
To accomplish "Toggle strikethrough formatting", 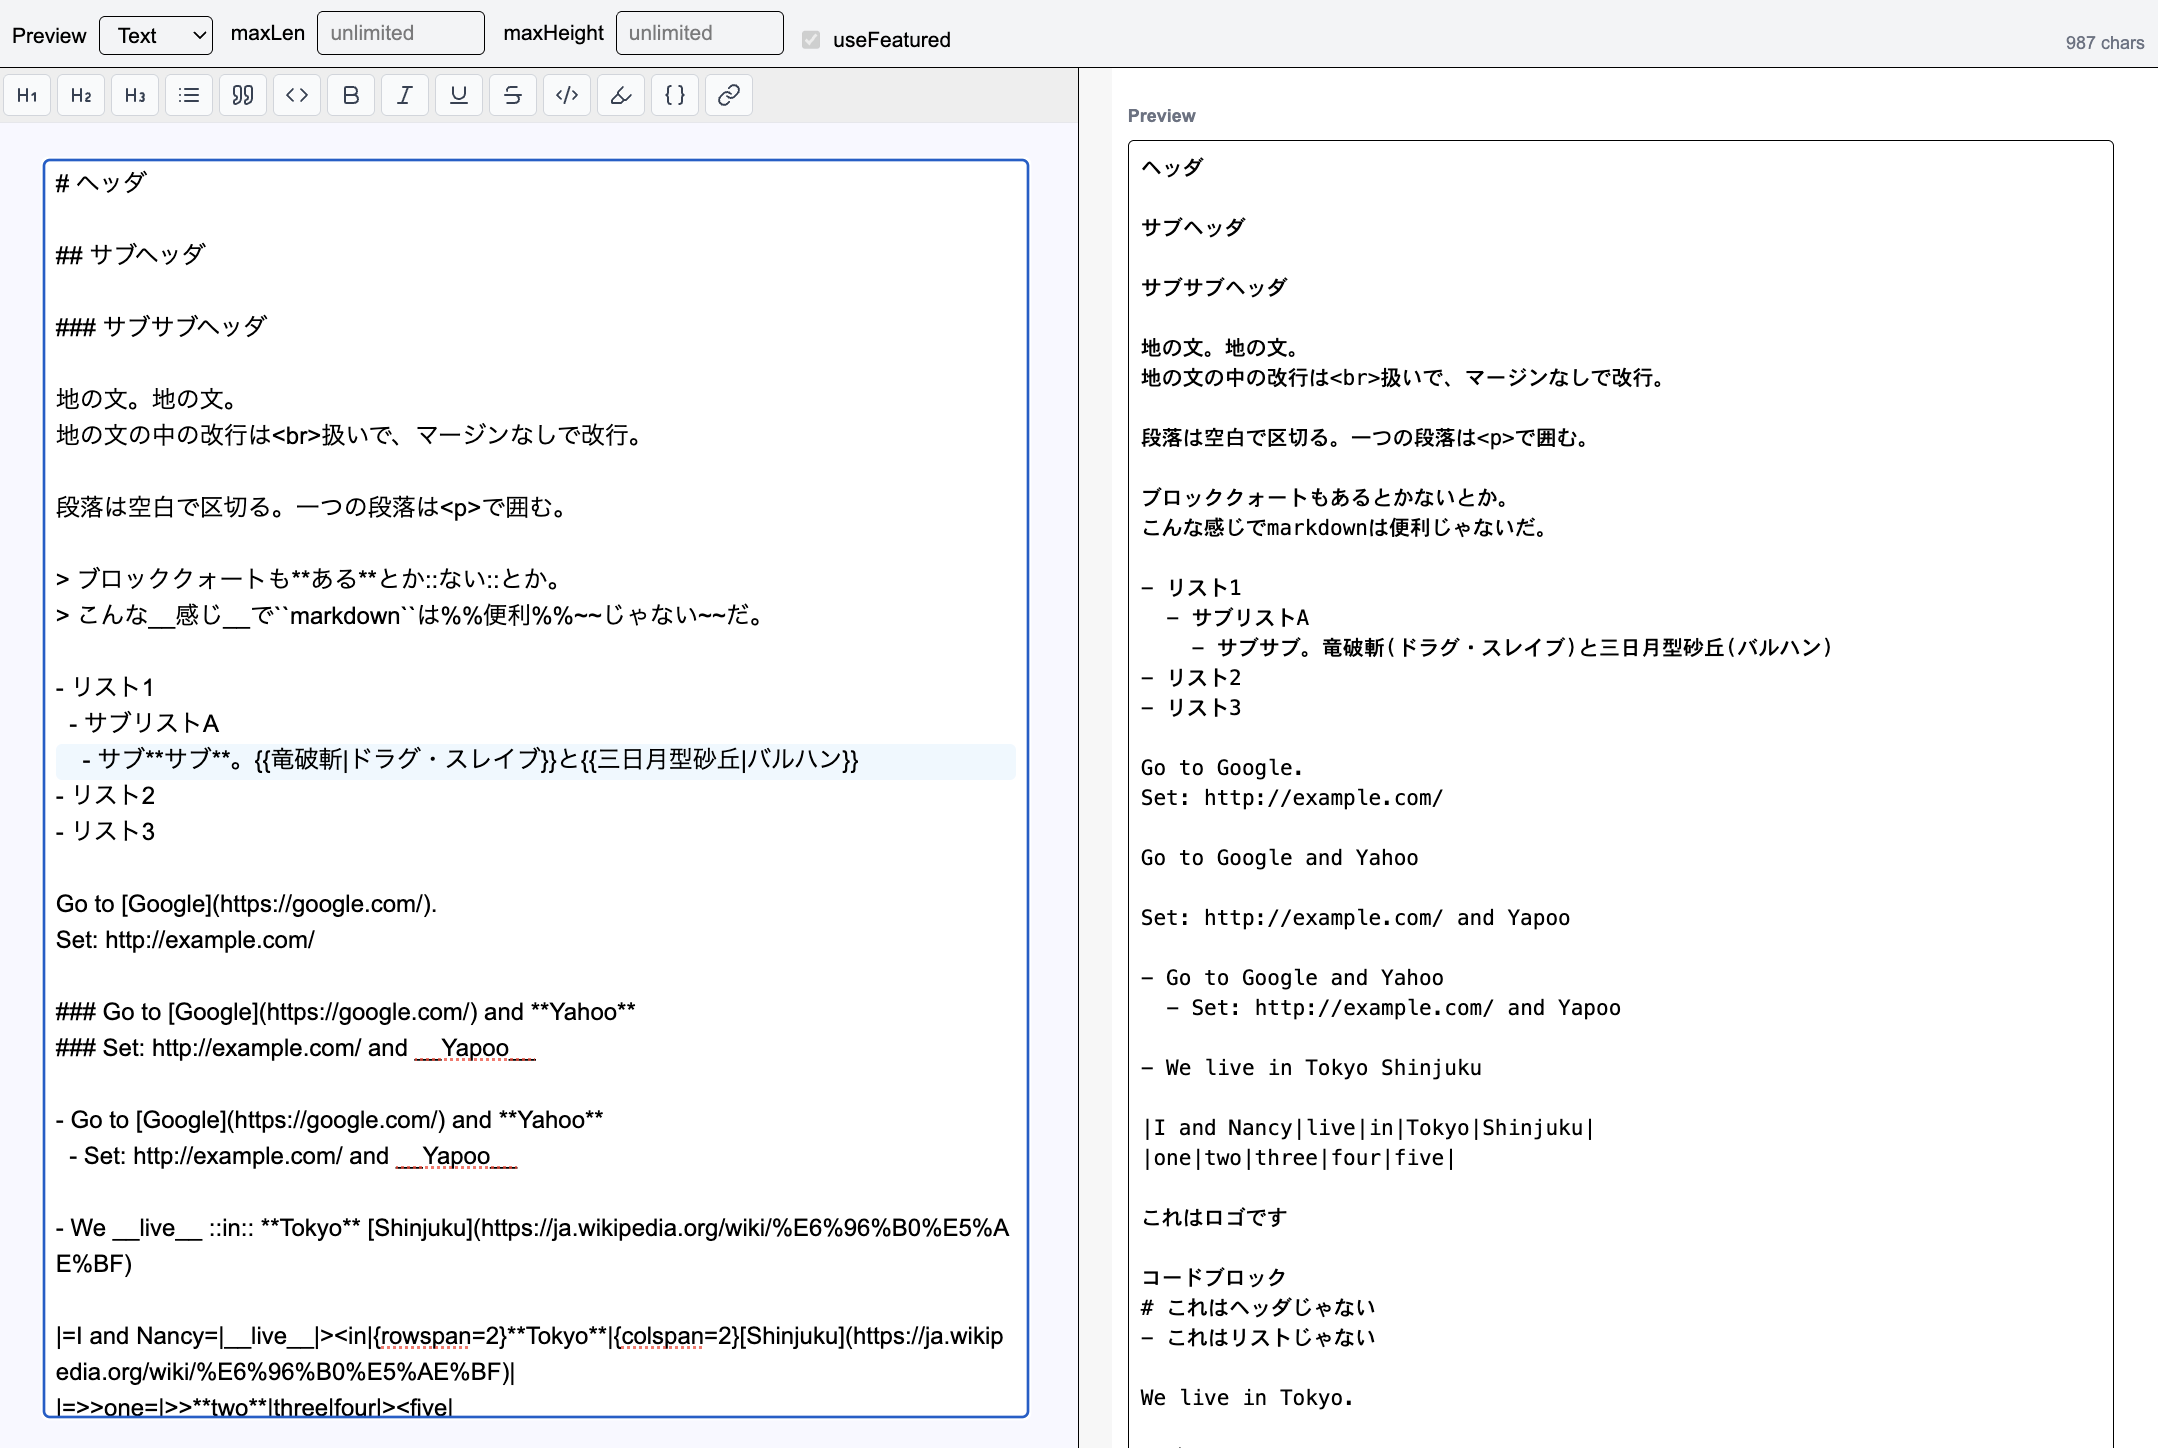I will click(513, 96).
